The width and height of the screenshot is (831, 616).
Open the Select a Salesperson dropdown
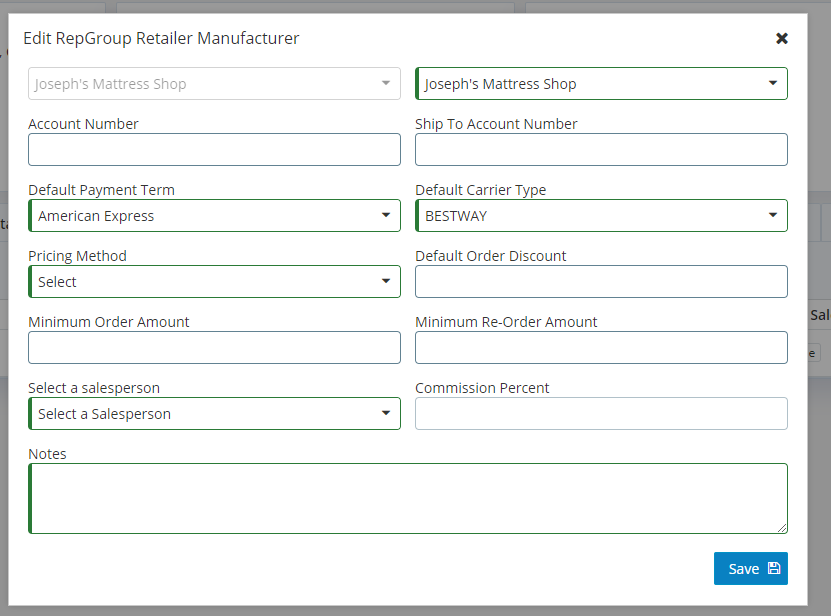pos(214,413)
